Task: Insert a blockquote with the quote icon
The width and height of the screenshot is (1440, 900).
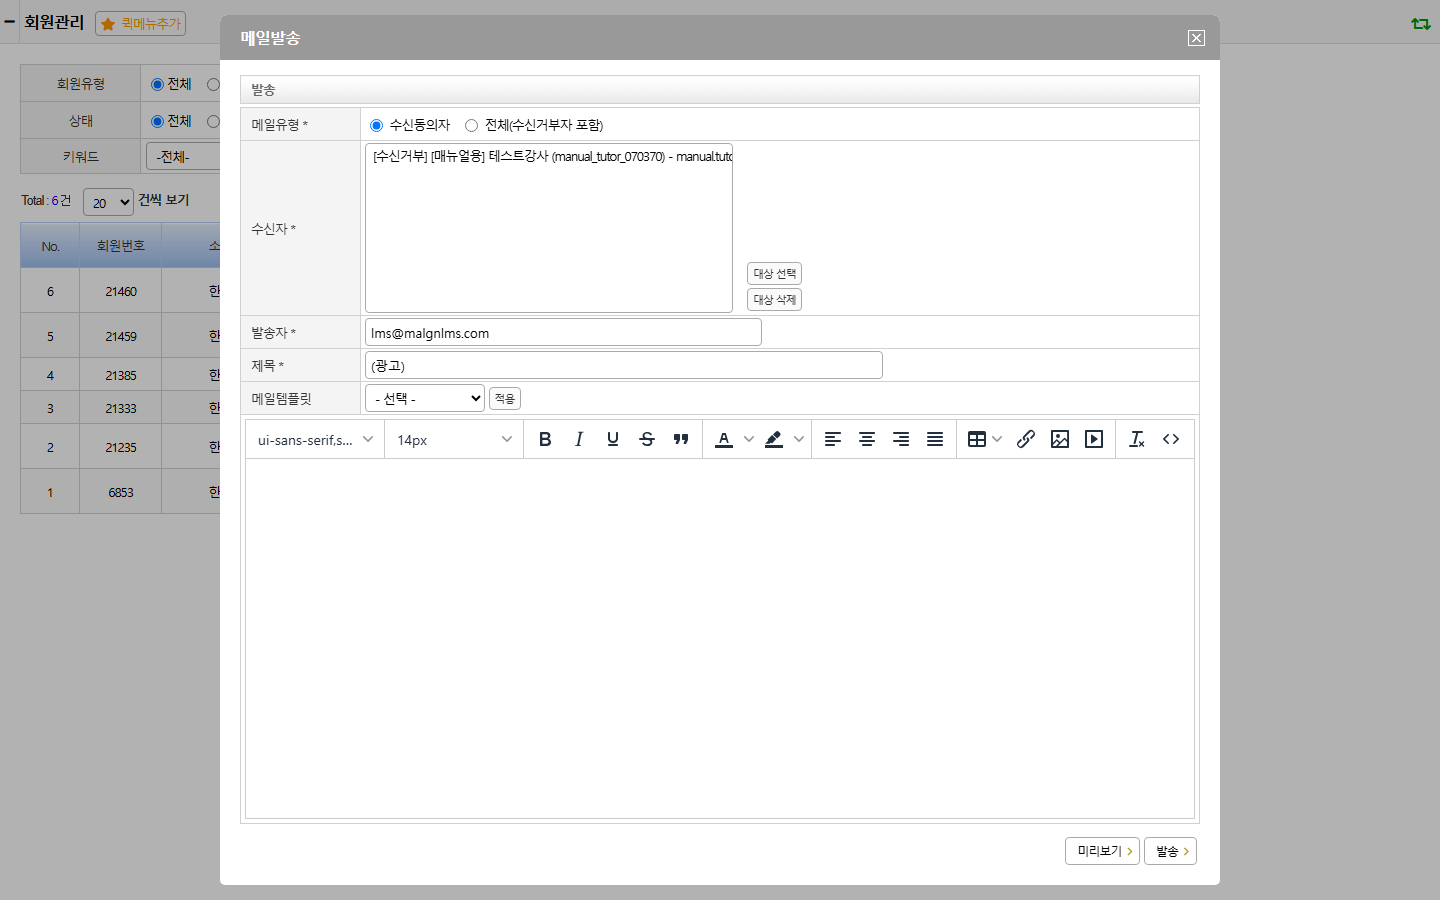Action: tap(681, 439)
